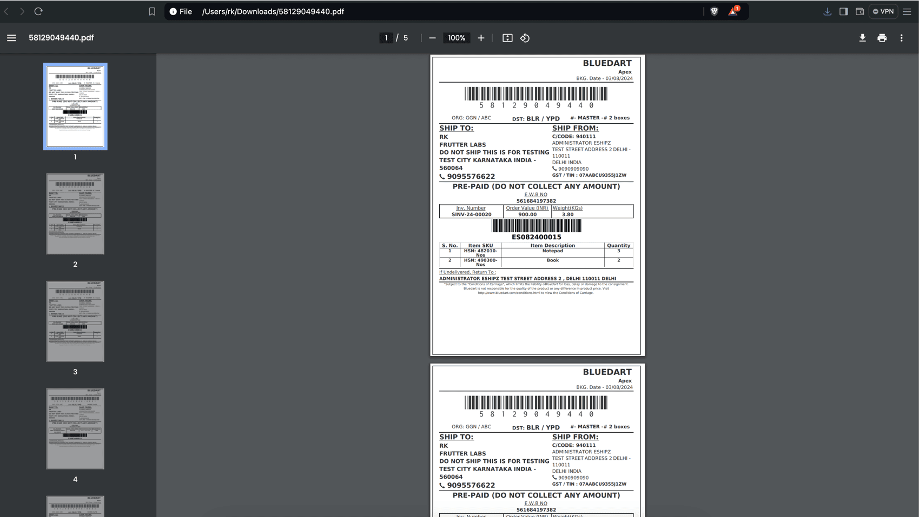The width and height of the screenshot is (920, 518).
Task: Select BLUEDART heading on second label
Action: click(607, 372)
